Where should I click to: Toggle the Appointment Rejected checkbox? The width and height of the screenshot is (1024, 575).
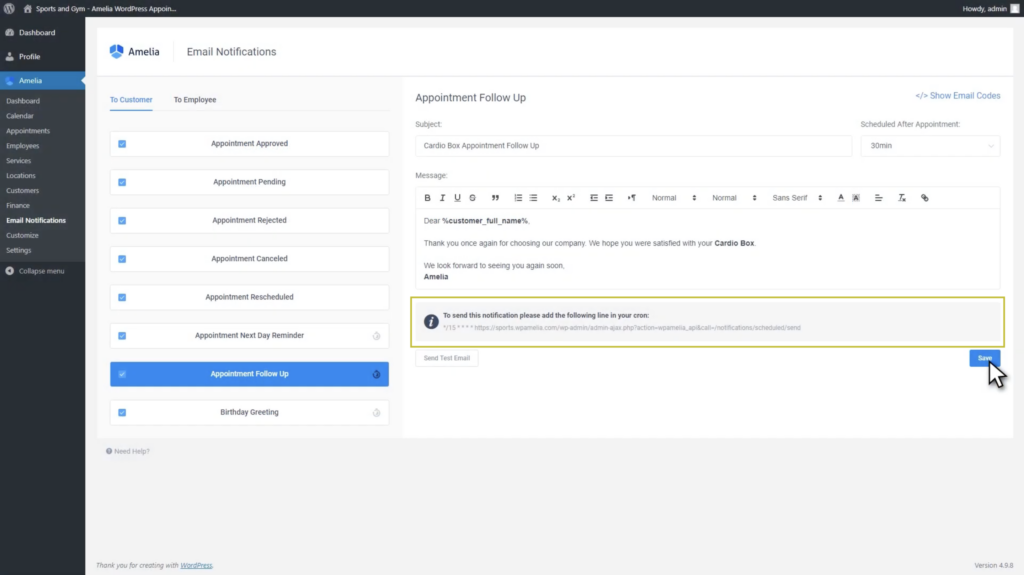tap(122, 221)
